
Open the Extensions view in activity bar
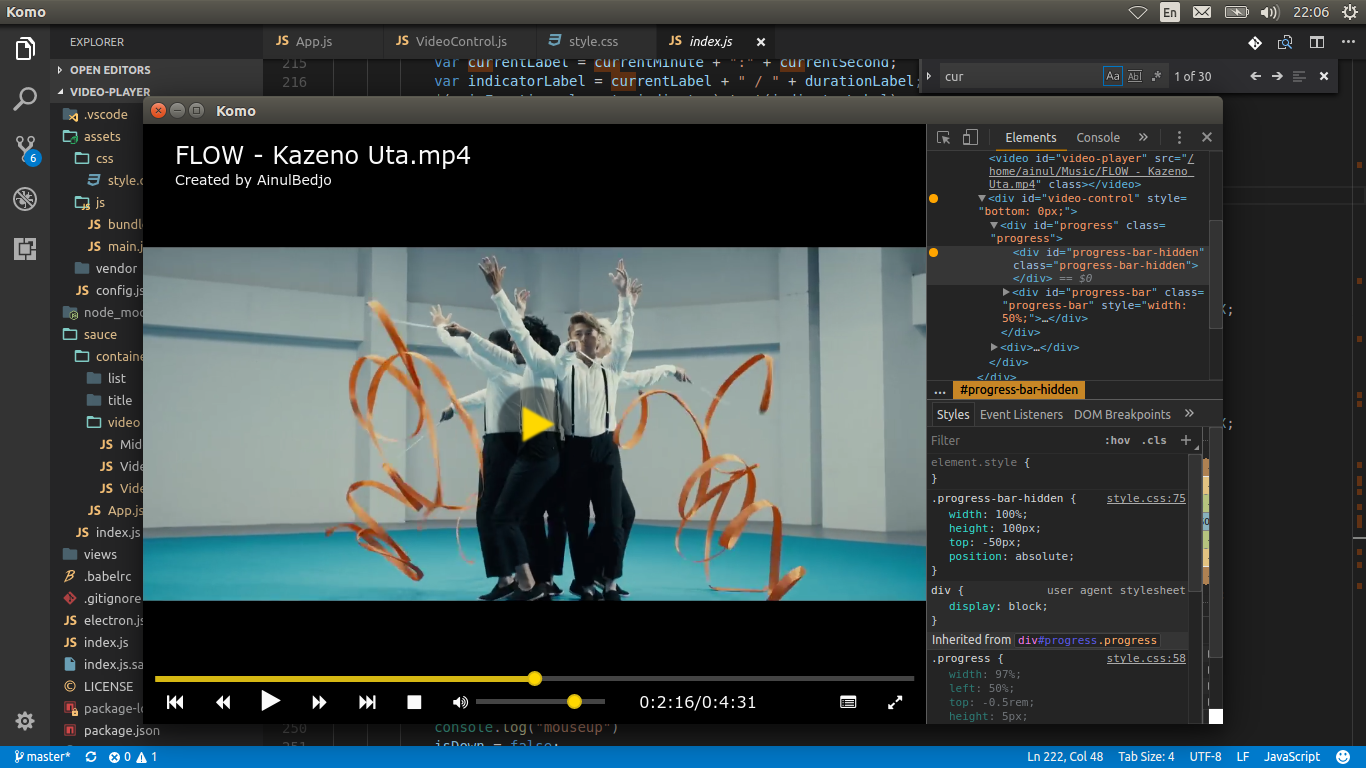pos(25,249)
